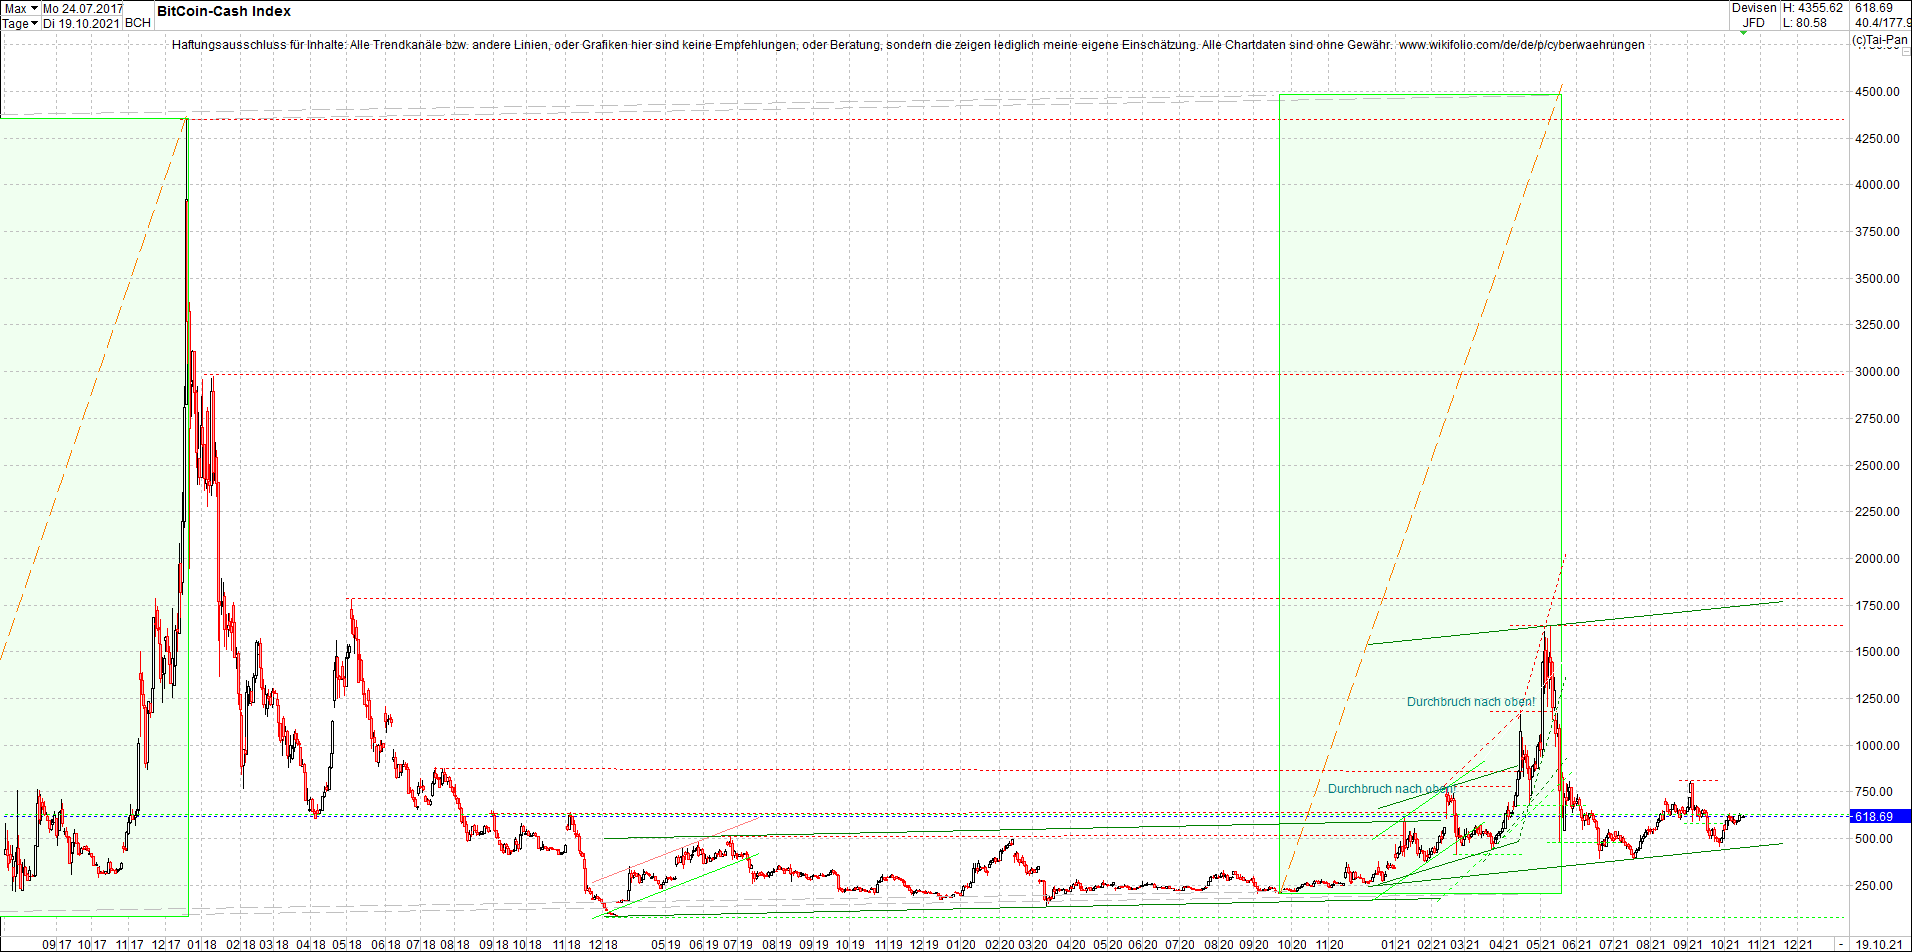Click the BCH symbol label
This screenshot has width=1912, height=952.
[x=137, y=23]
